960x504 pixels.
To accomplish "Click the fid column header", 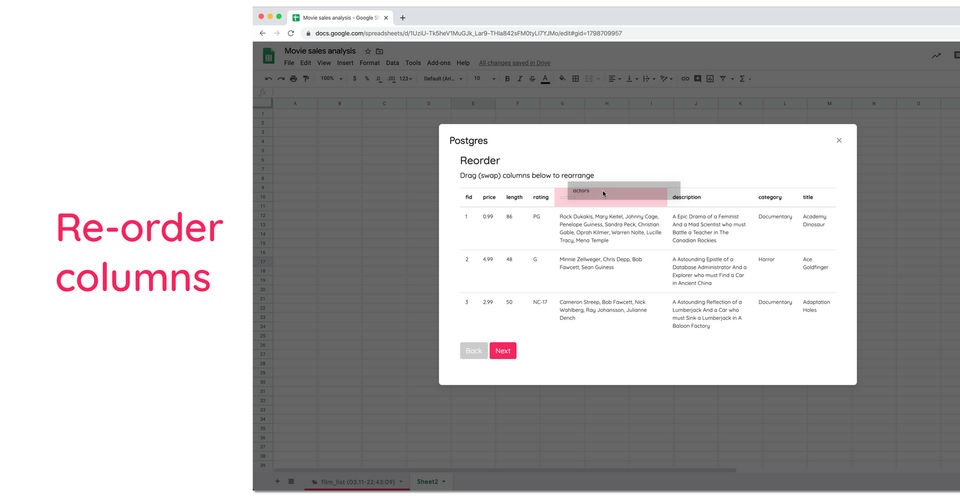I will point(468,197).
